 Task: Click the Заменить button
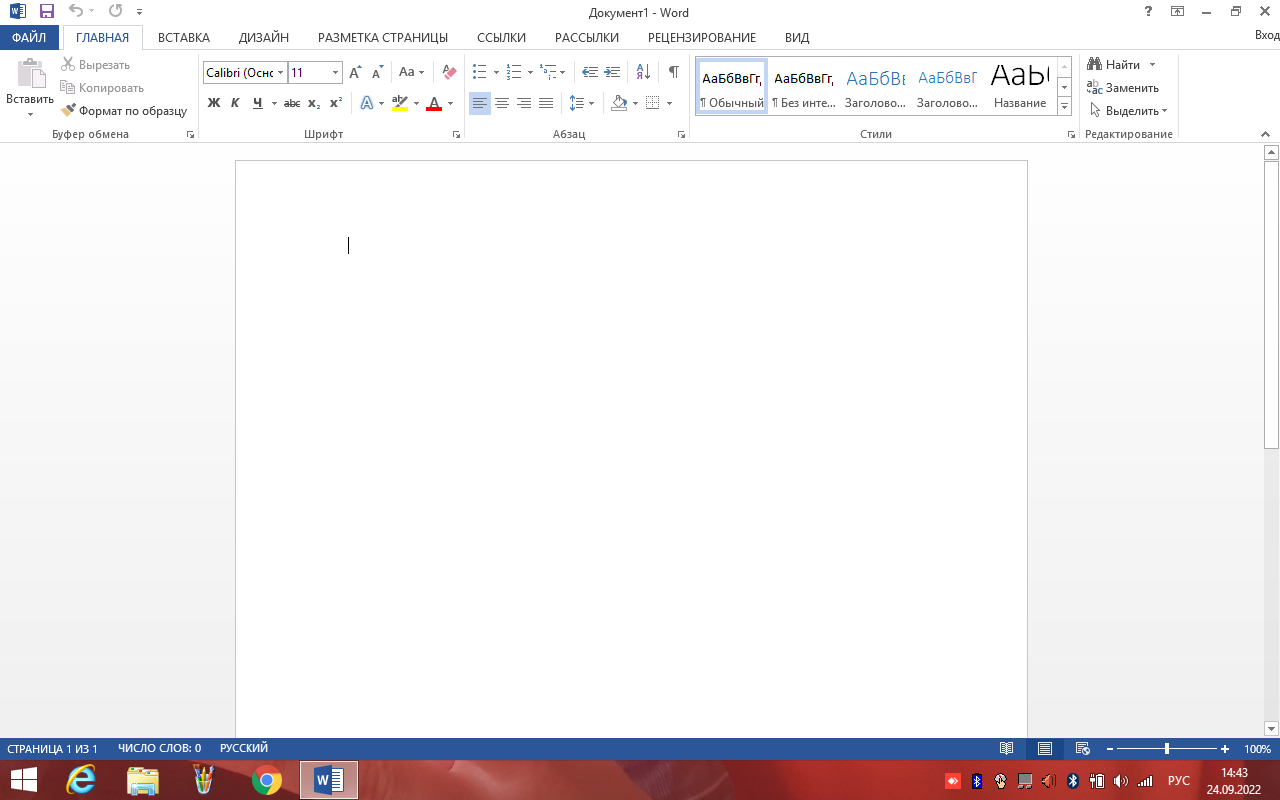[1123, 88]
